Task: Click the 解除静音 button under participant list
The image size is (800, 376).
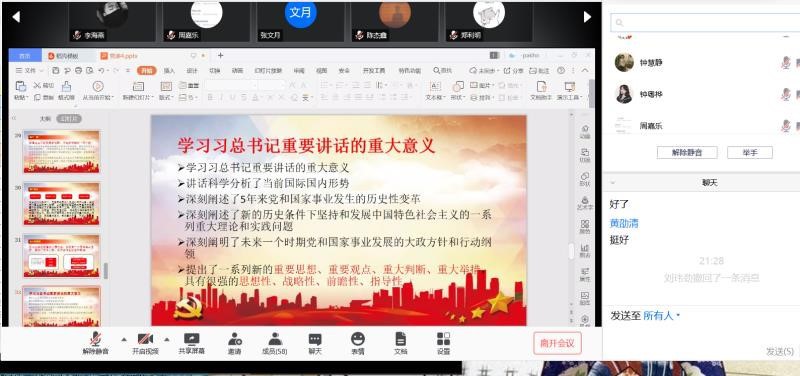Action: coord(687,152)
